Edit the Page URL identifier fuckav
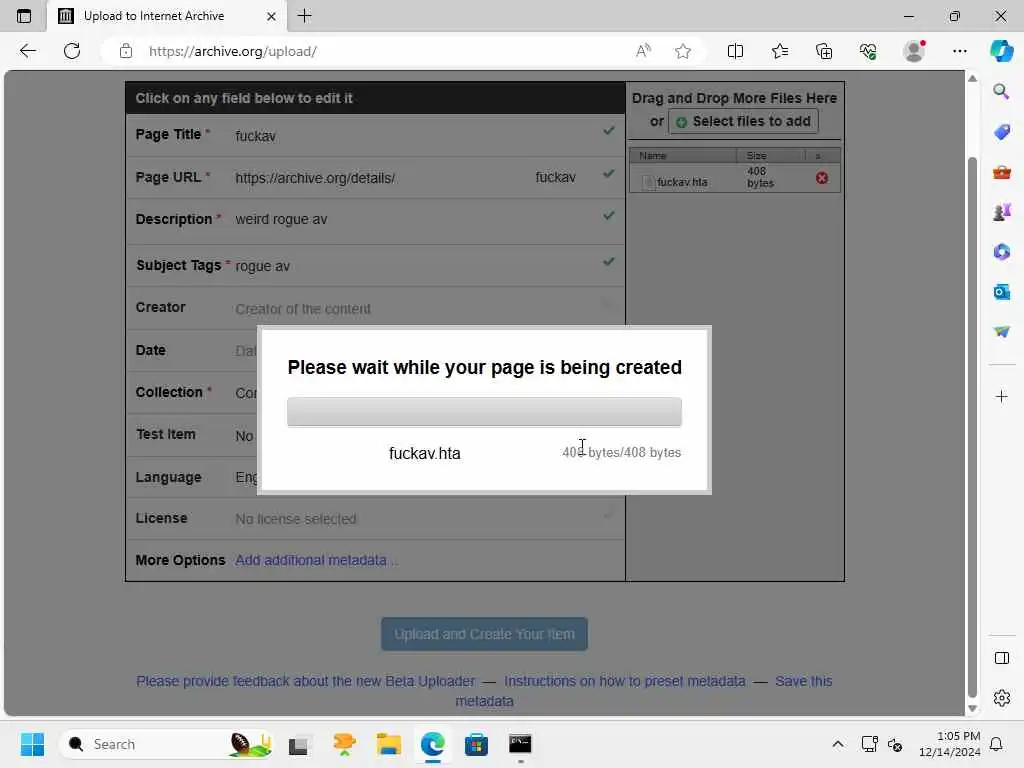1024x768 pixels. (x=555, y=177)
